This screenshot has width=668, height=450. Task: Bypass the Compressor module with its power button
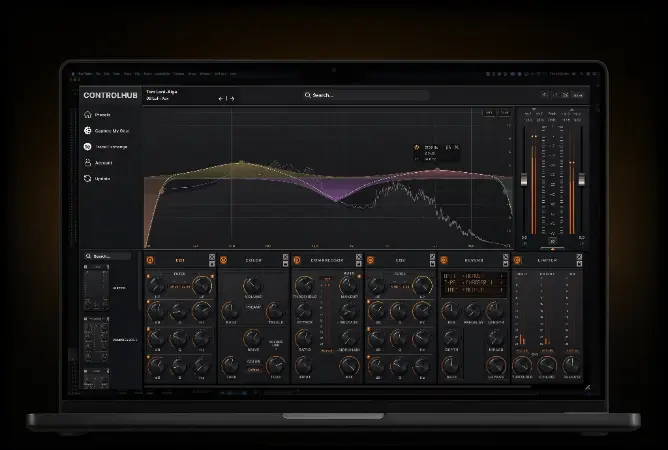coord(296,260)
